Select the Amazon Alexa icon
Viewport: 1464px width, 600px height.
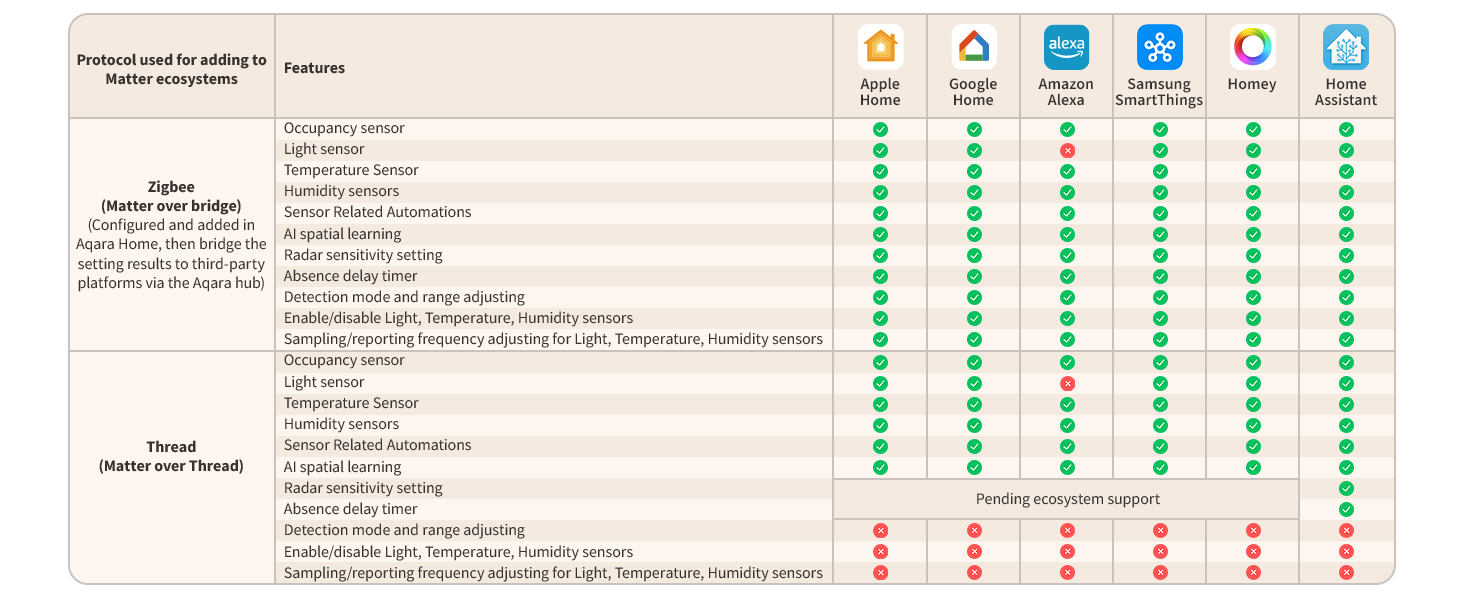click(x=1066, y=47)
